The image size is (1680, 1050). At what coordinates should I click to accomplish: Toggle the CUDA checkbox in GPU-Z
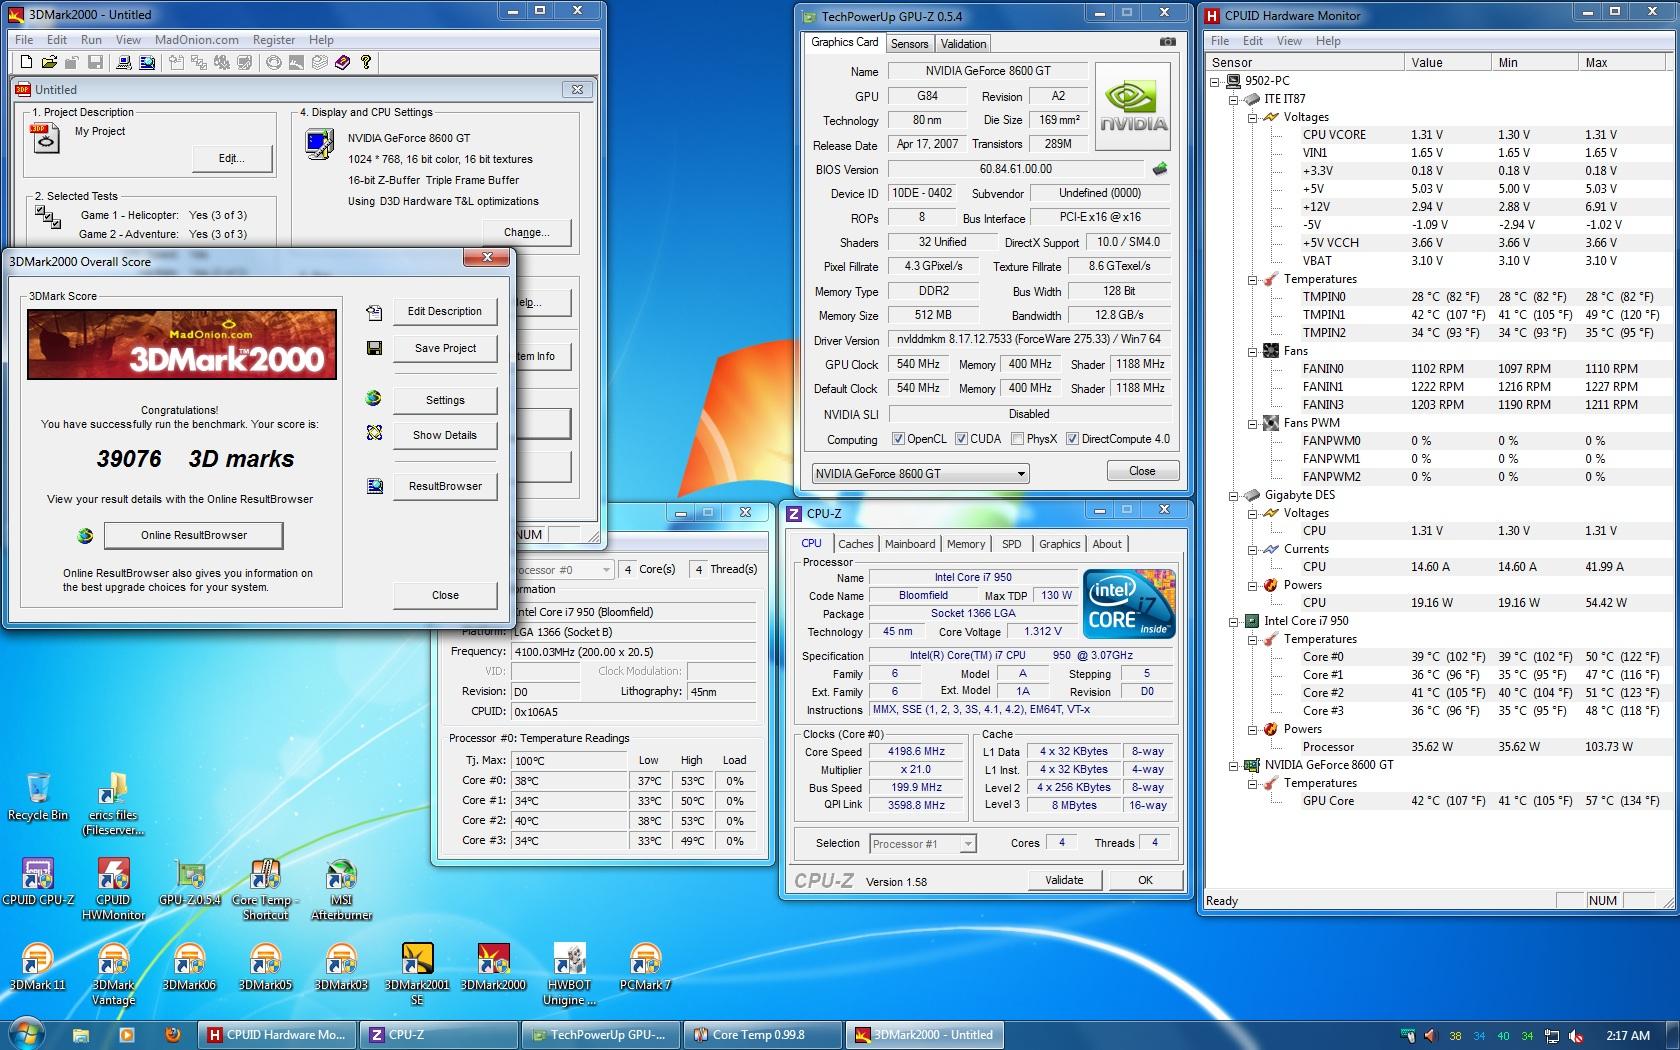(961, 439)
